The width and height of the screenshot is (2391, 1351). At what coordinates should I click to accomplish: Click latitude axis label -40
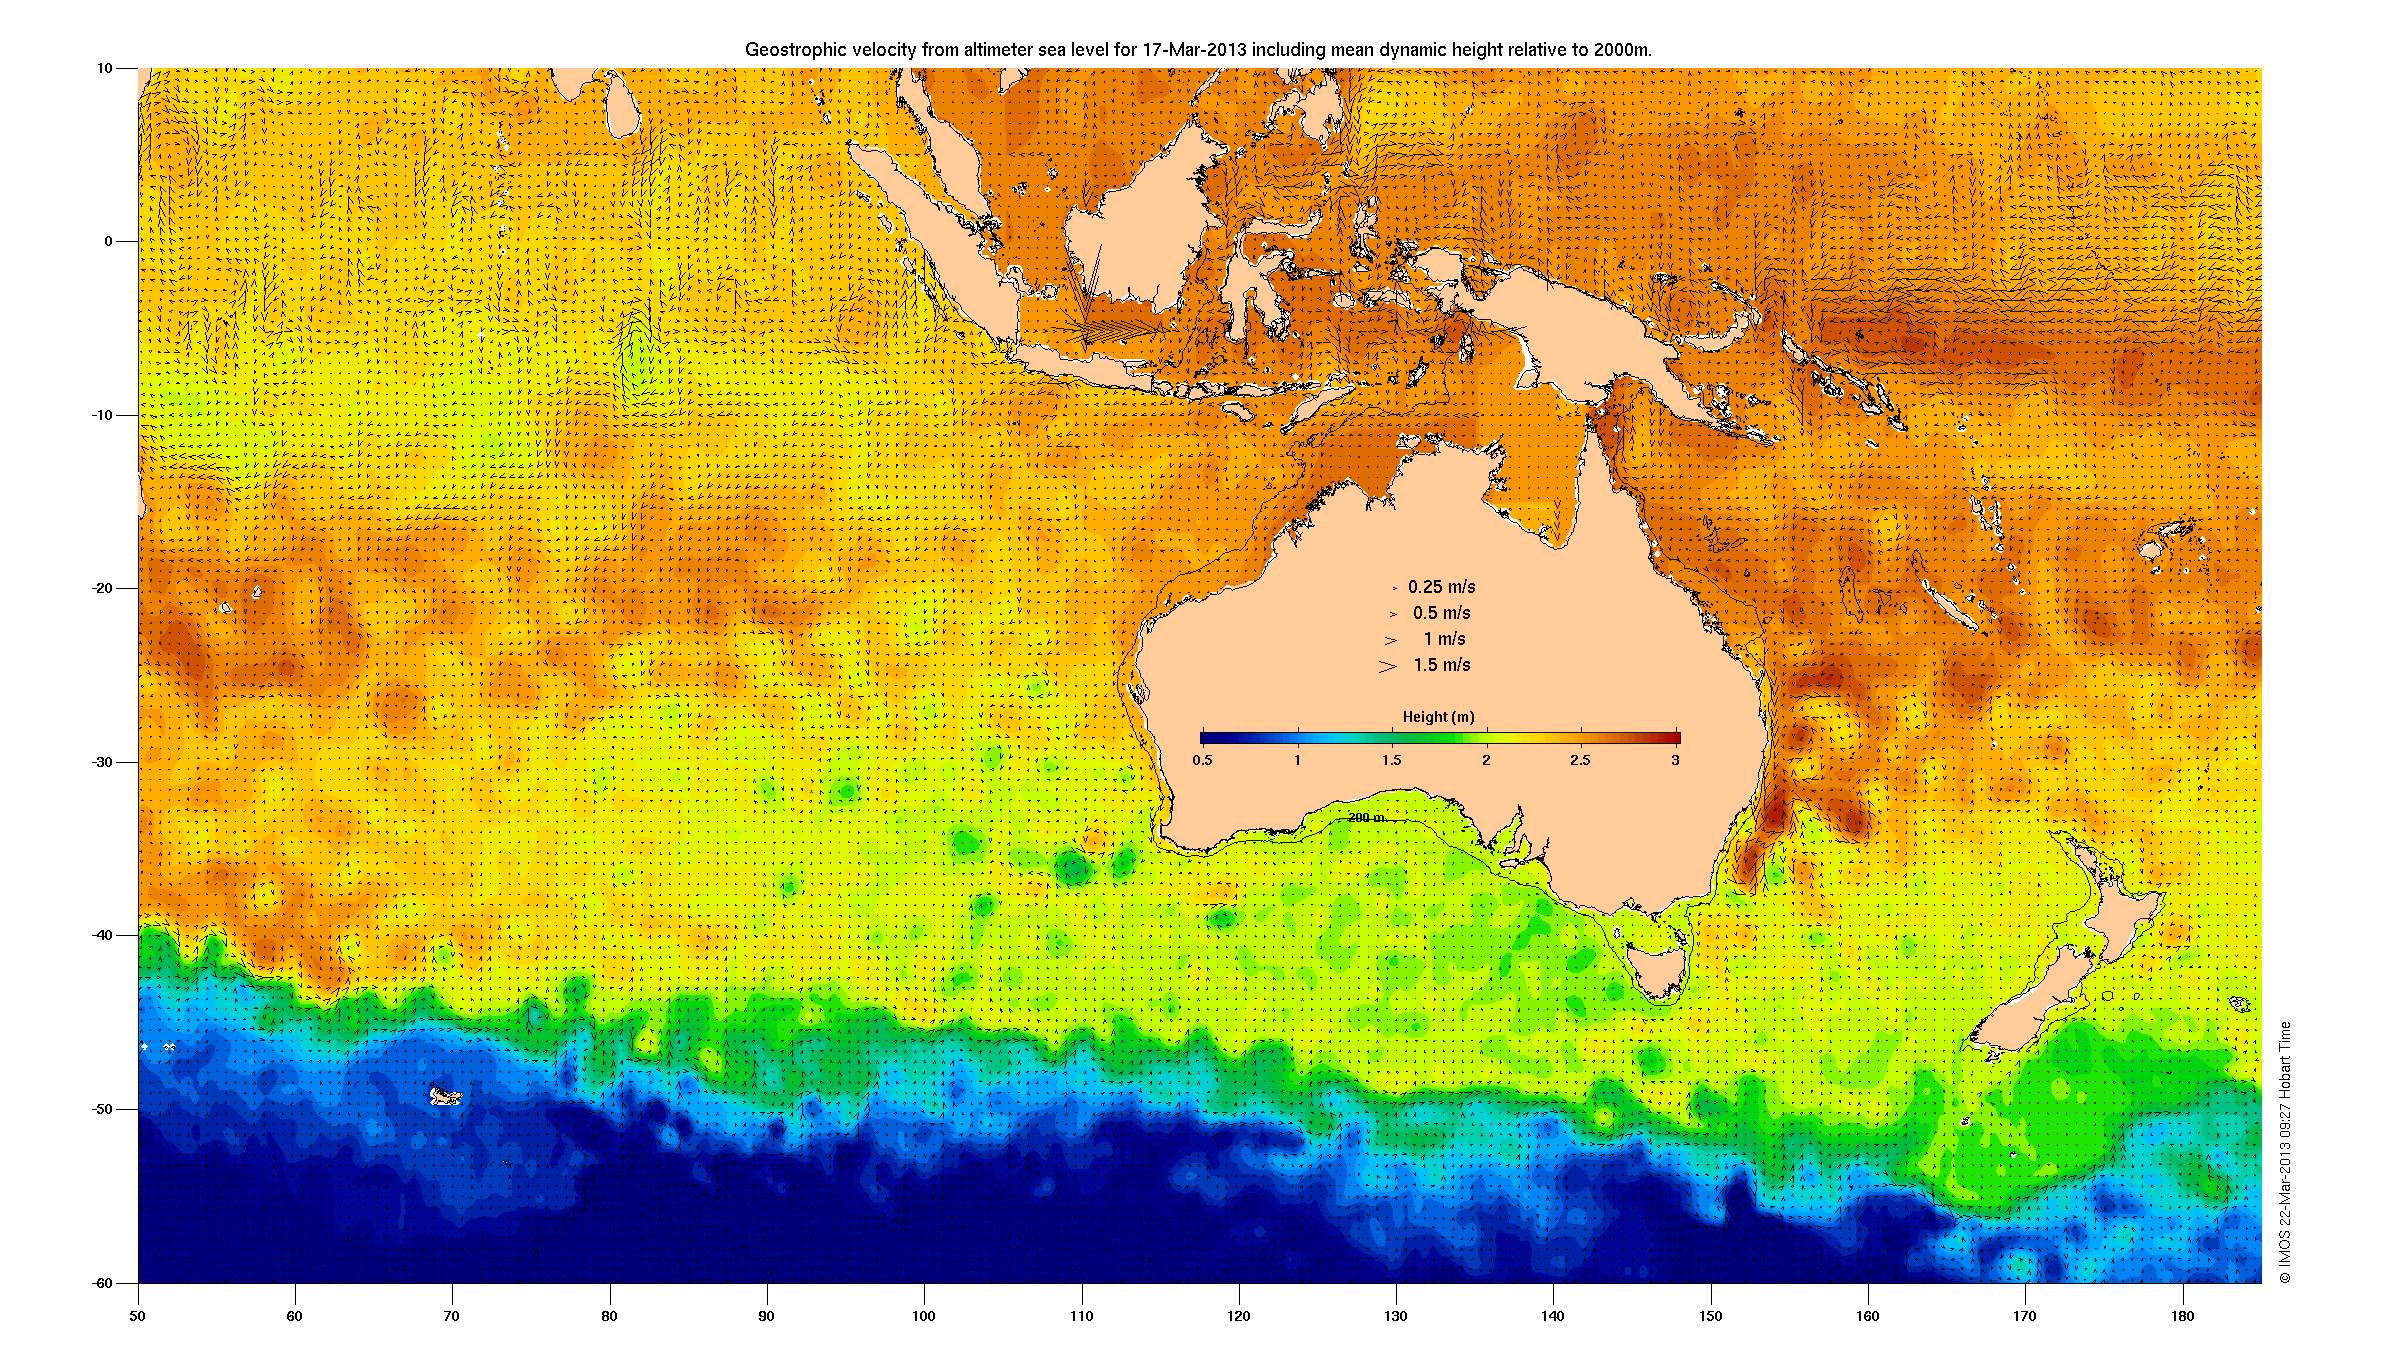pyautogui.click(x=102, y=936)
